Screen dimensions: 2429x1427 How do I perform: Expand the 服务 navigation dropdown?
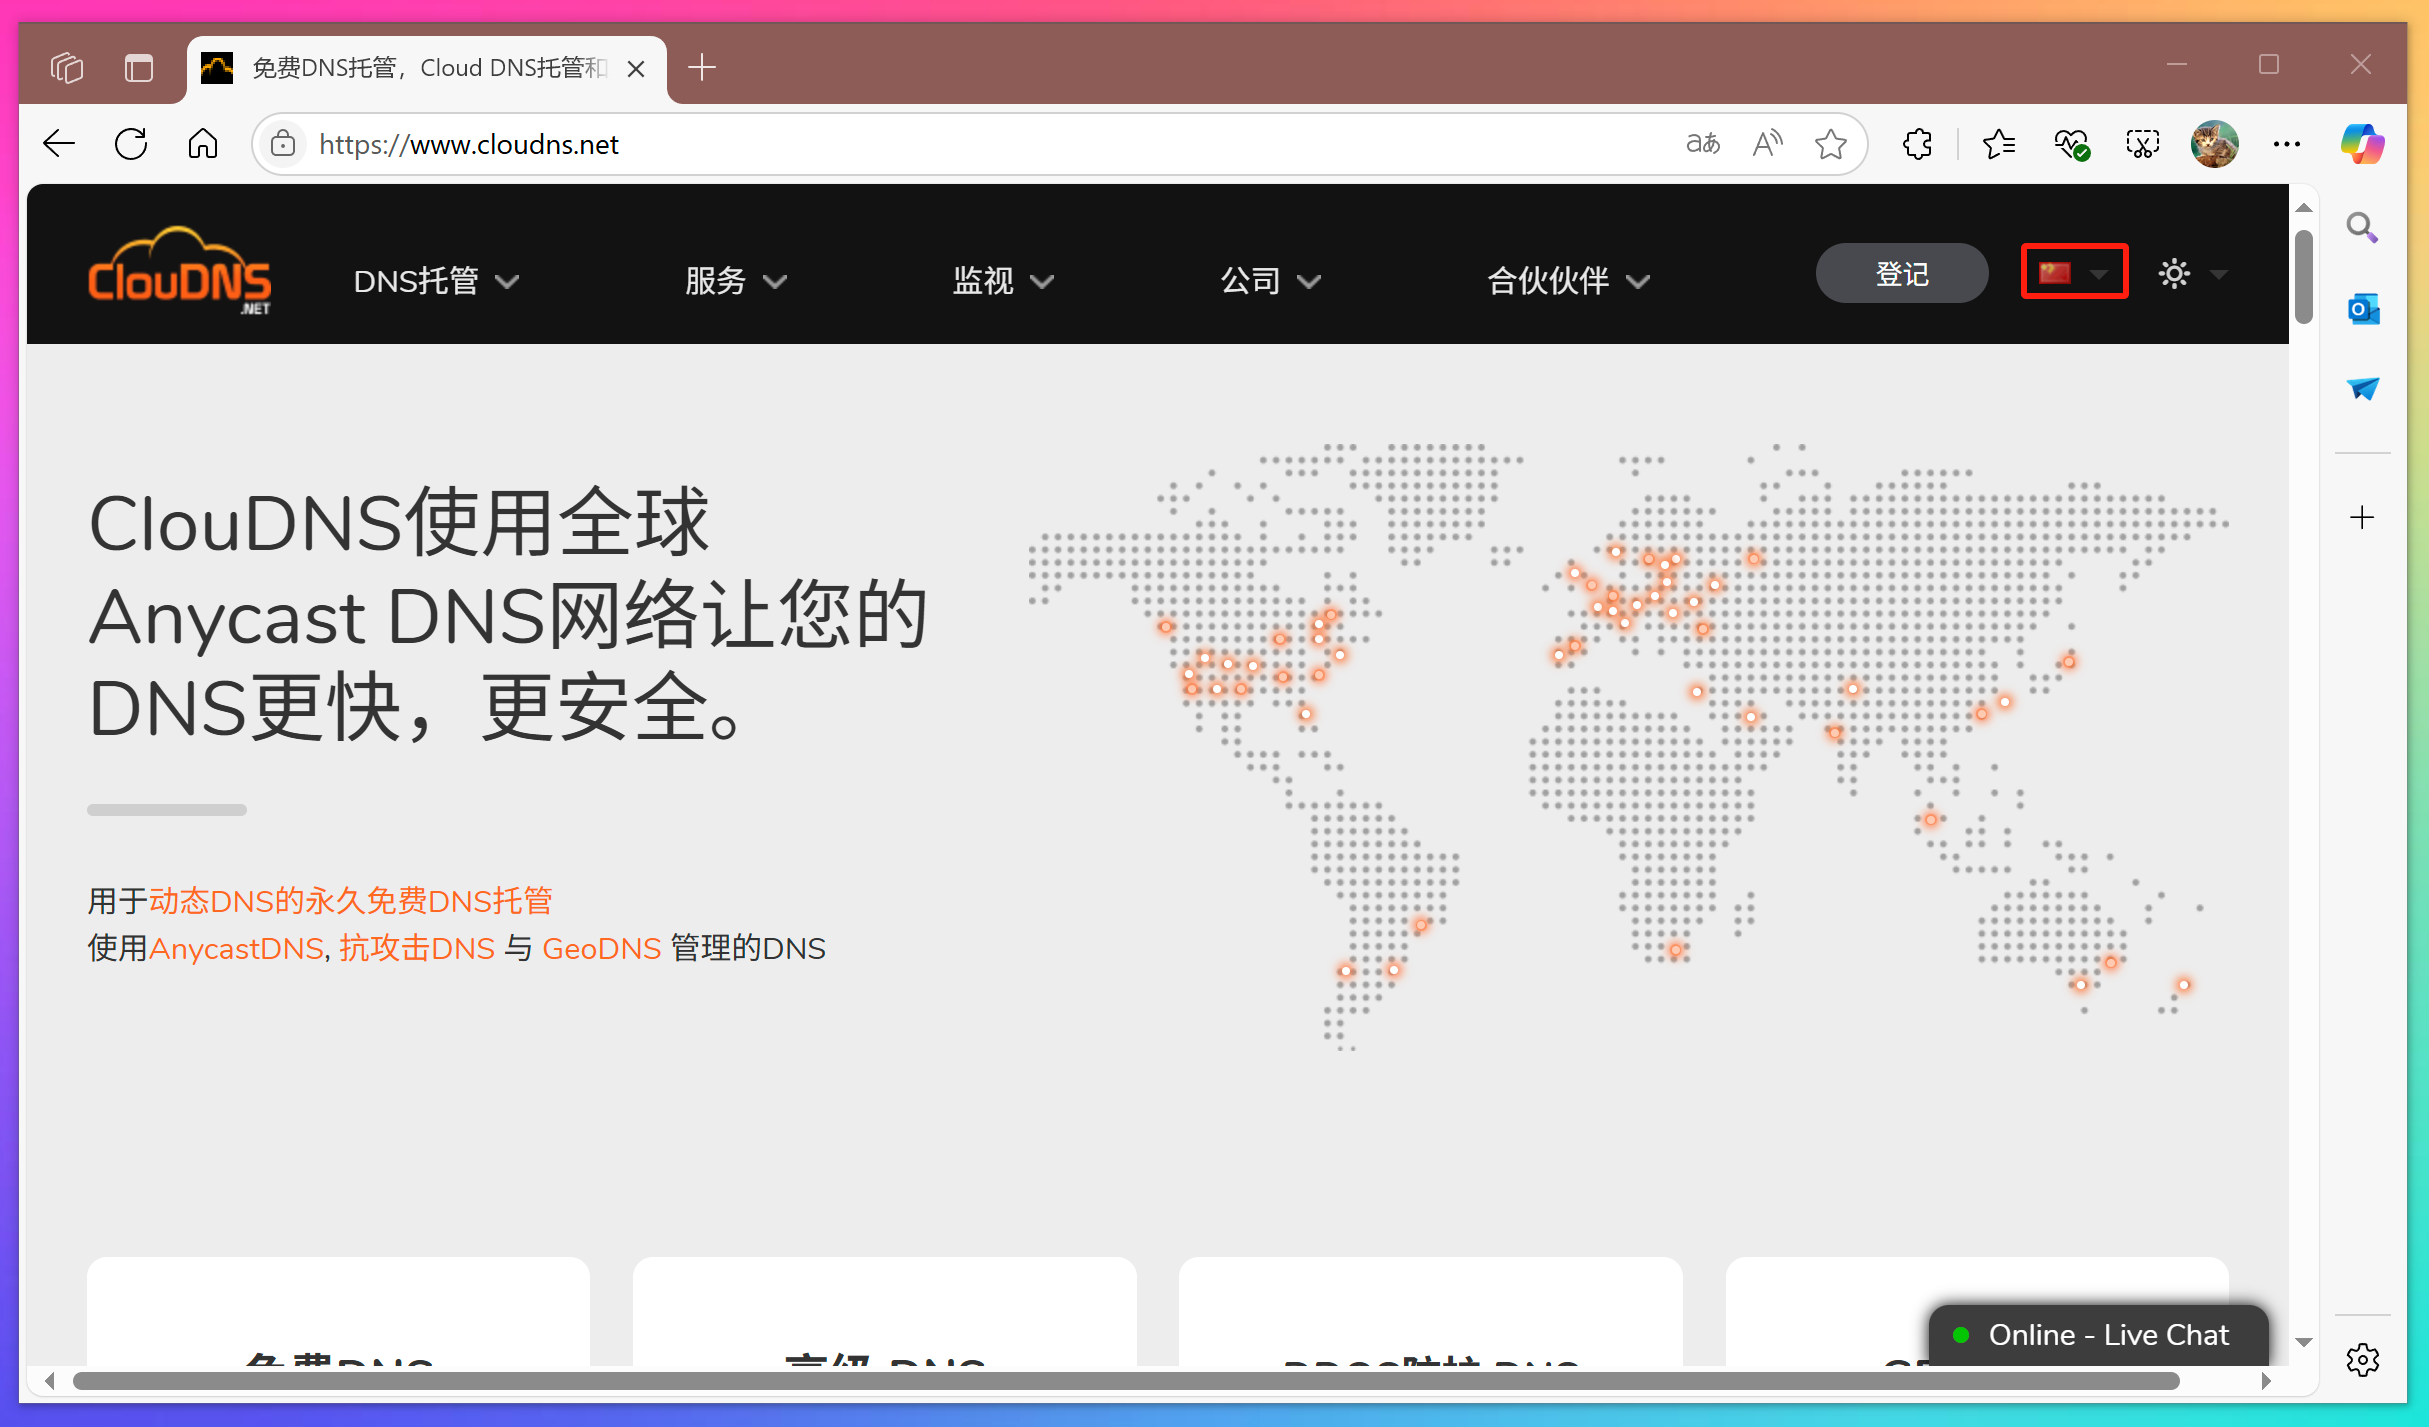(x=735, y=281)
